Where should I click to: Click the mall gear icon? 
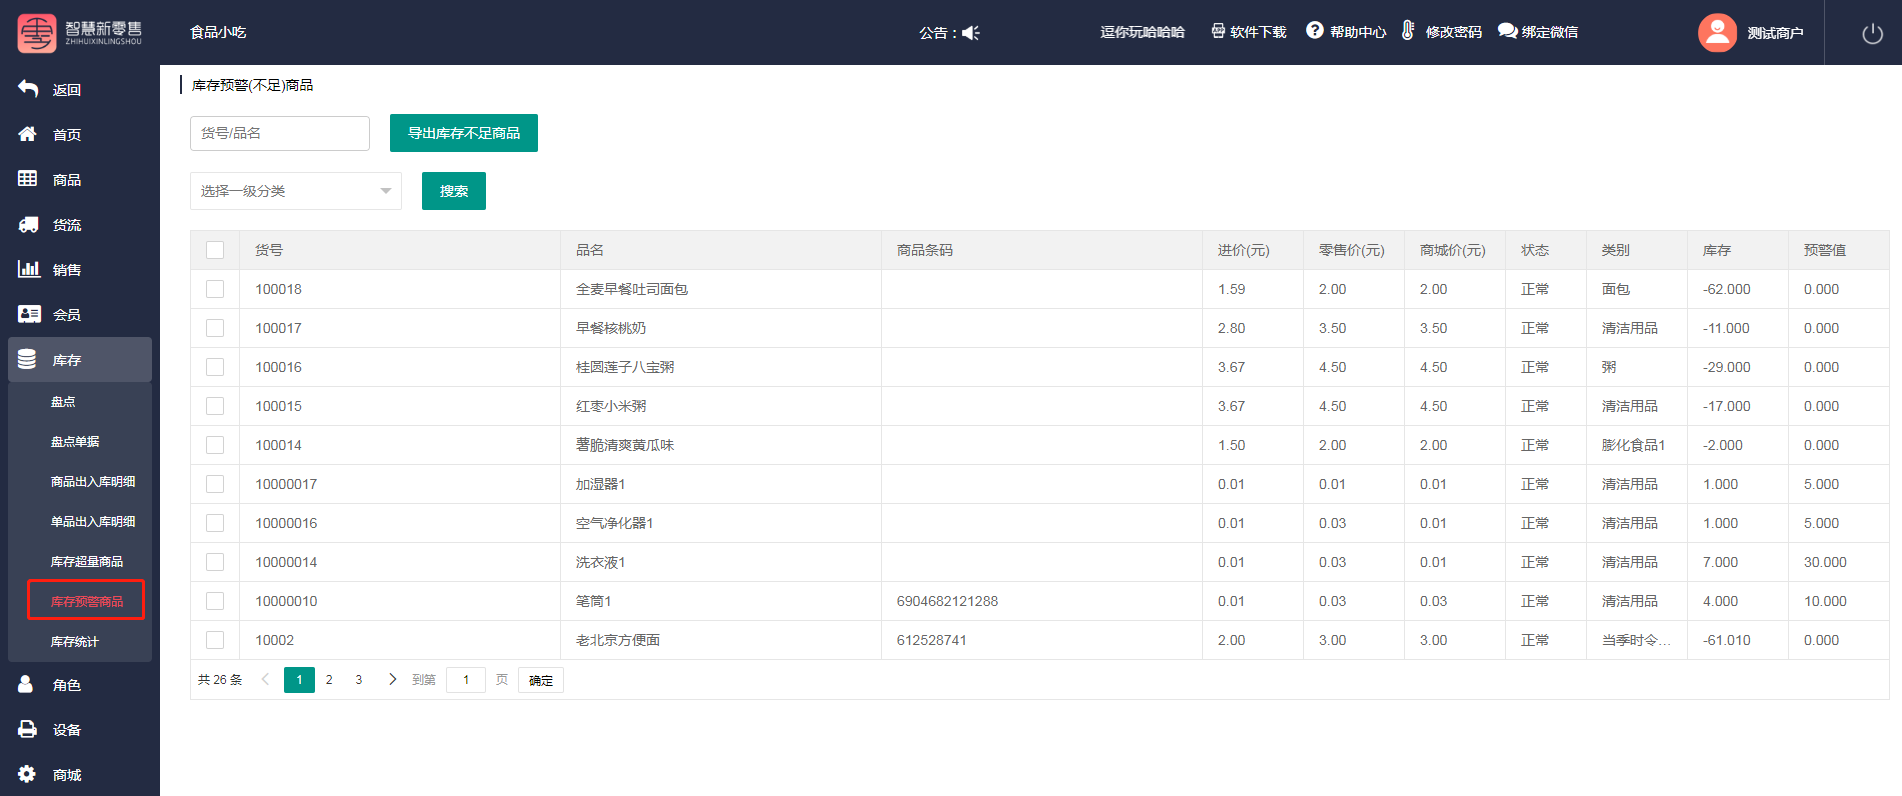(x=27, y=774)
